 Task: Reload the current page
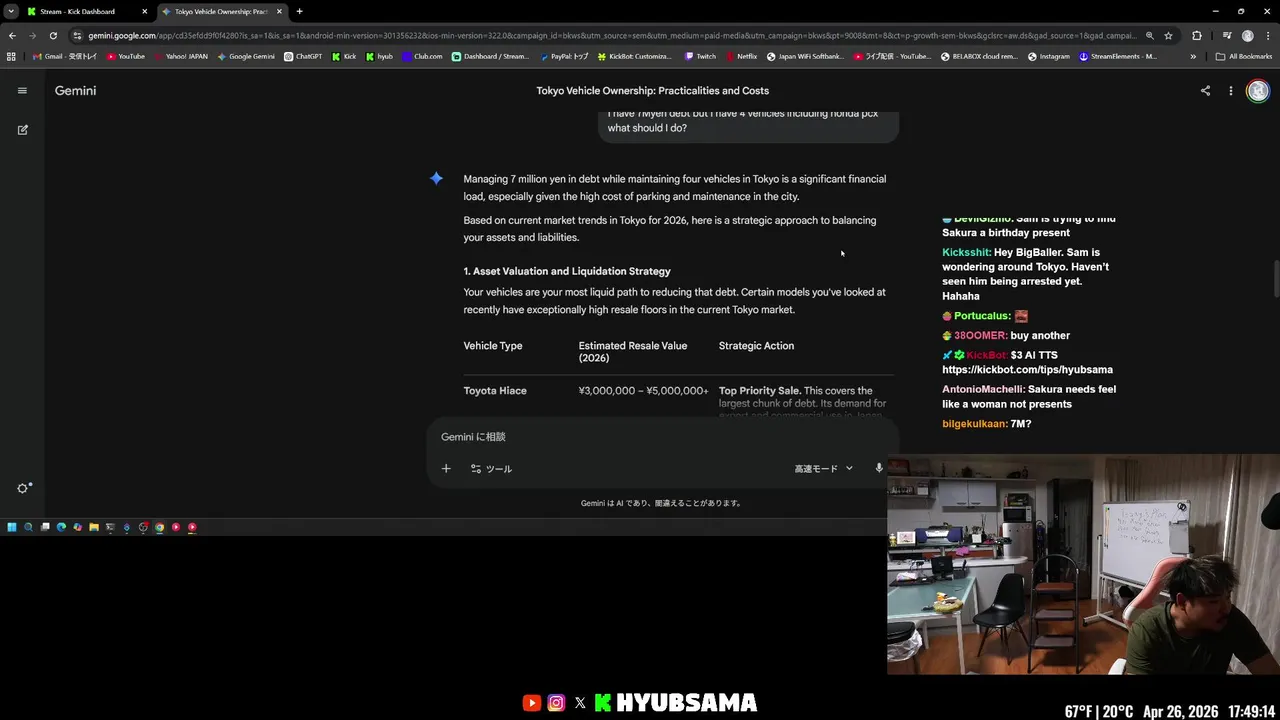tap(53, 35)
